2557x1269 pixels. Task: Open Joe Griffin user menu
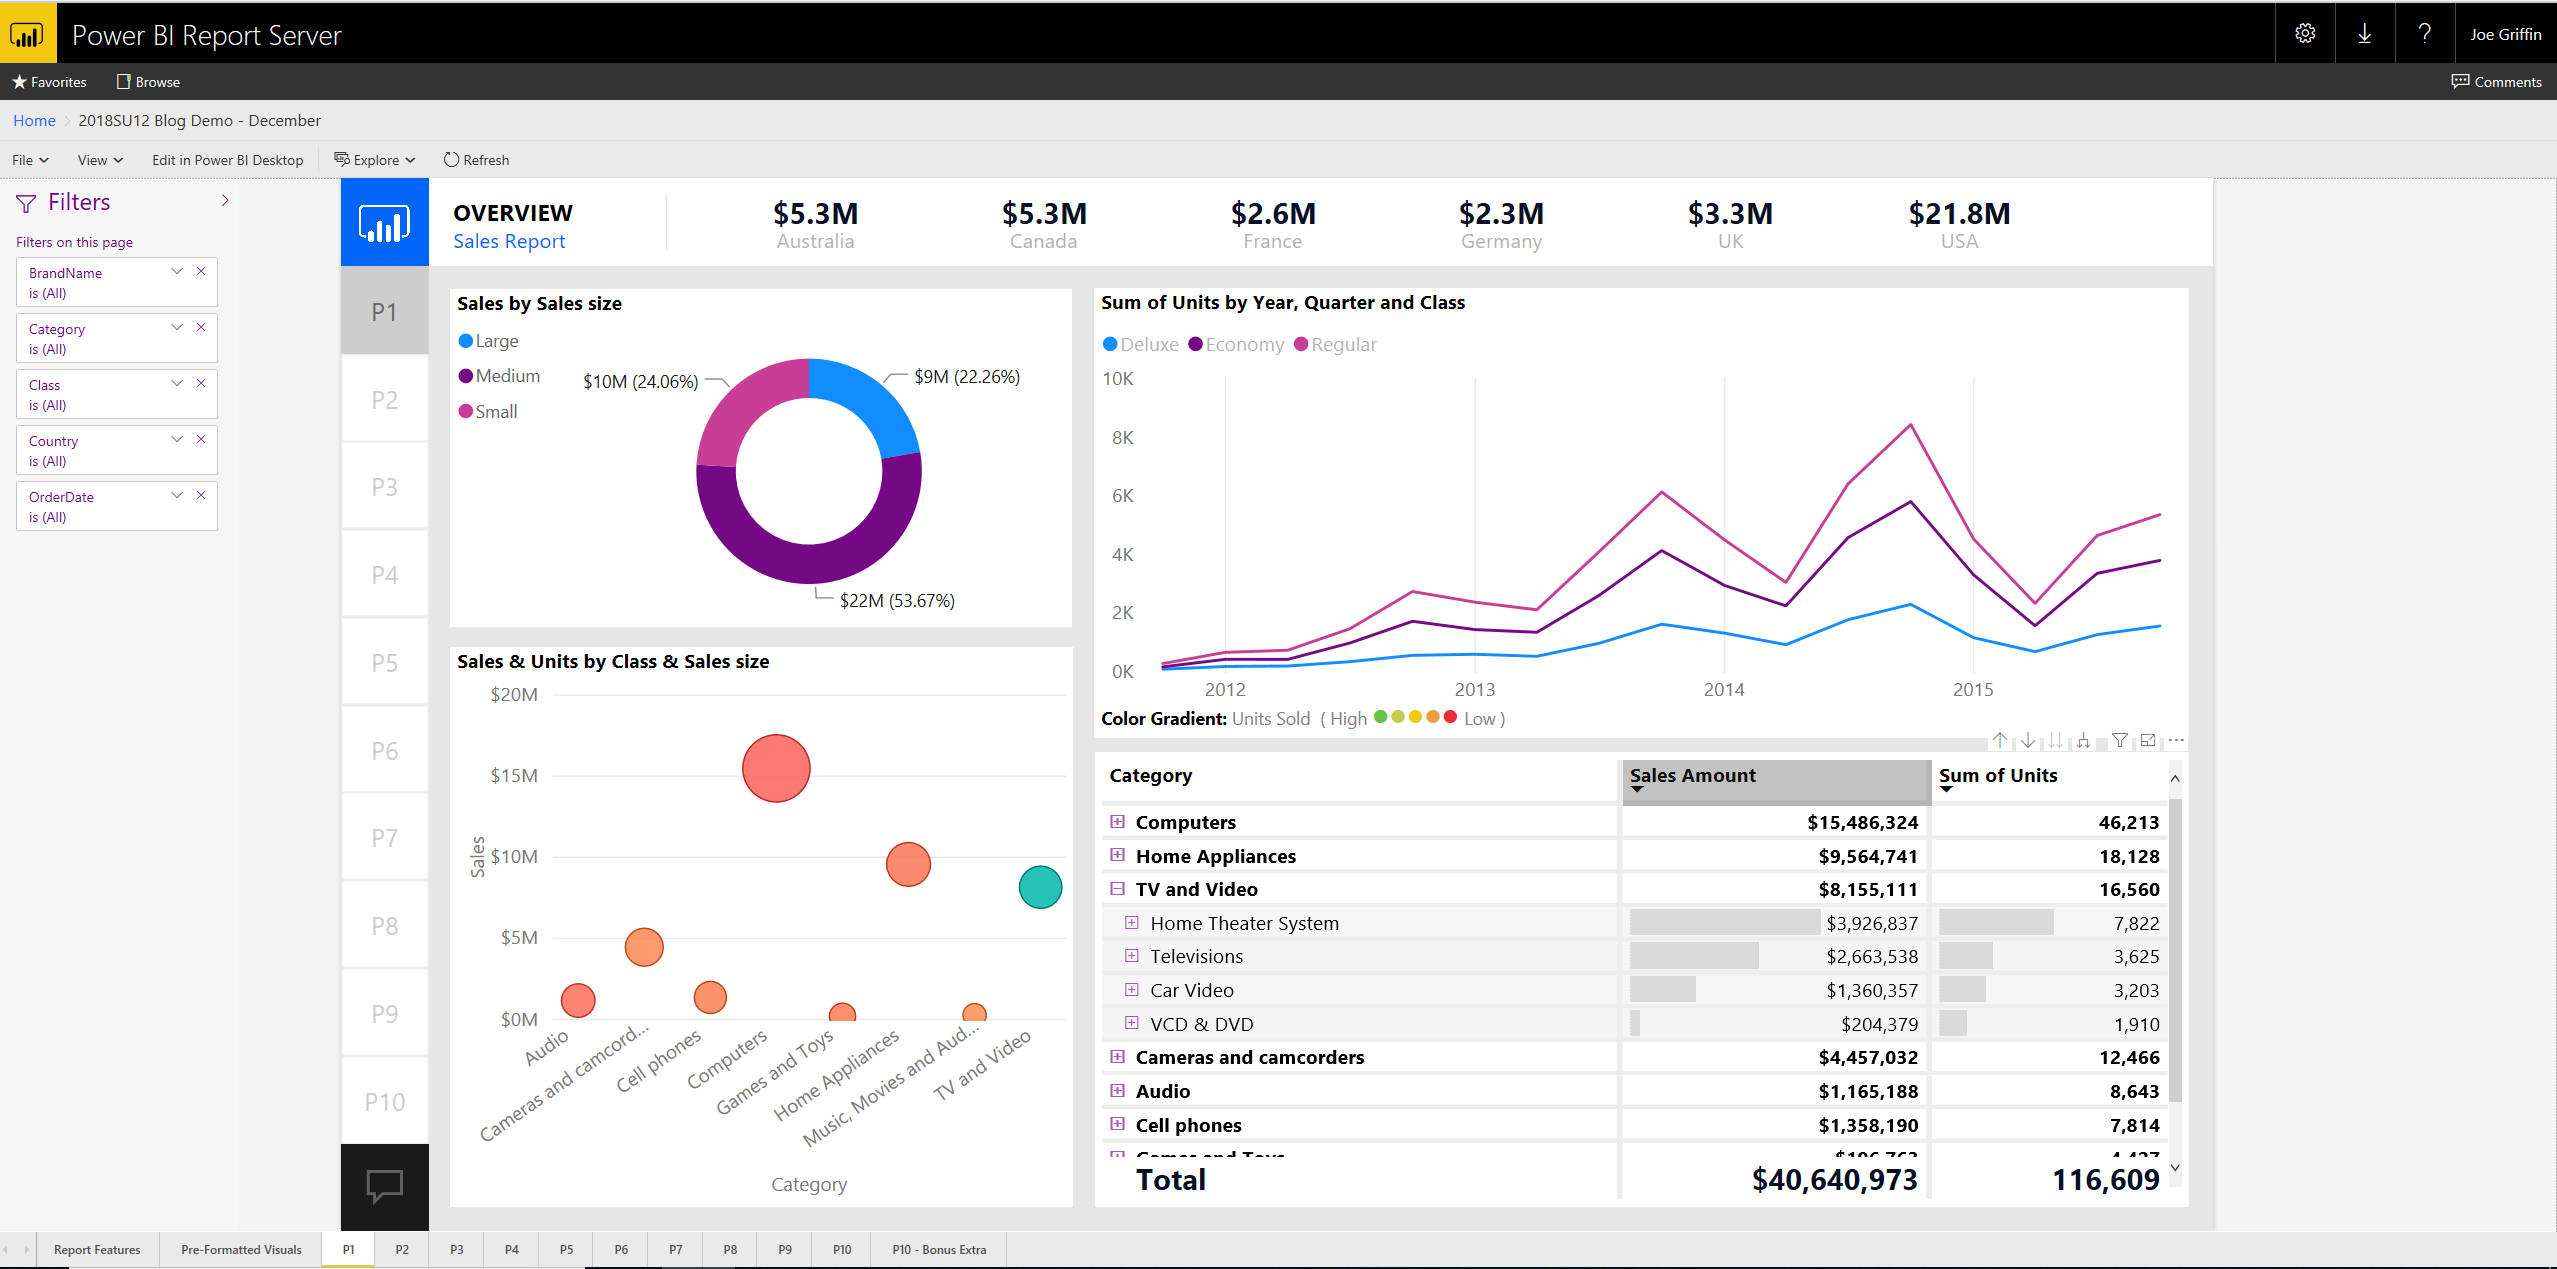(2505, 34)
